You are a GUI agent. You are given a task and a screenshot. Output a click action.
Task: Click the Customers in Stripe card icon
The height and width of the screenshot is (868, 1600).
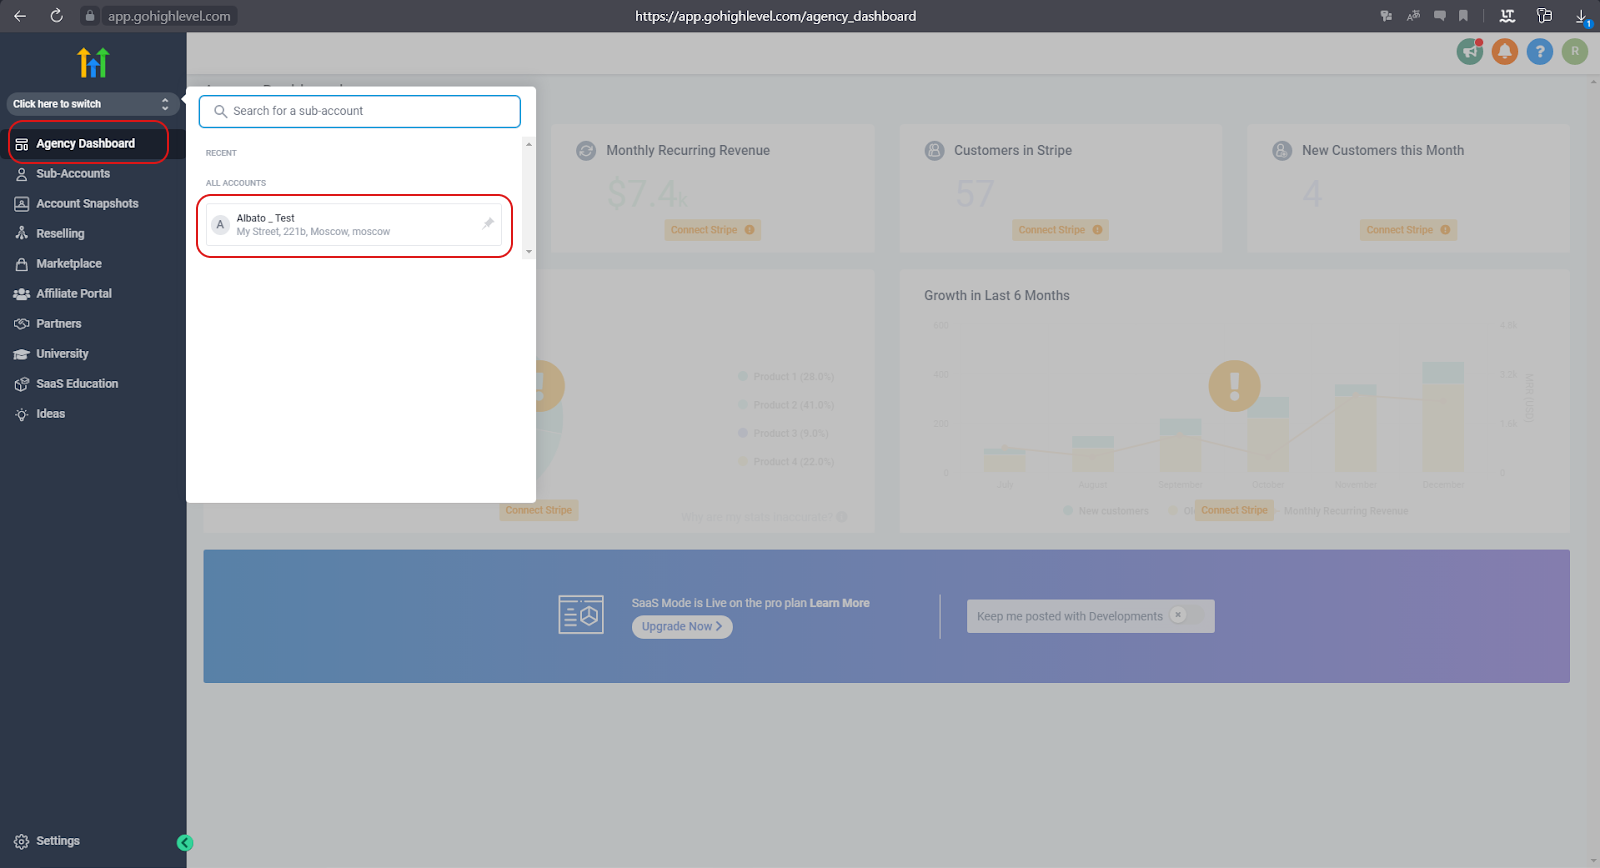pyautogui.click(x=934, y=151)
